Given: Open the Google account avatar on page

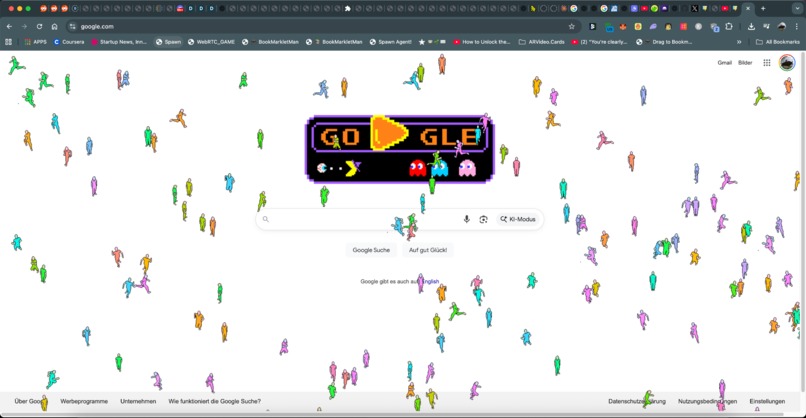Looking at the screenshot, I should click(x=787, y=63).
